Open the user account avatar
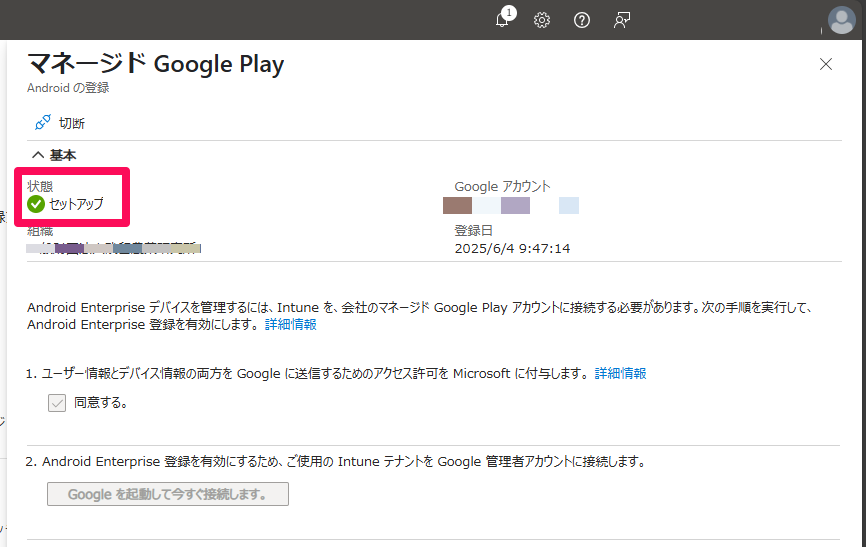This screenshot has width=866, height=547. (x=842, y=20)
